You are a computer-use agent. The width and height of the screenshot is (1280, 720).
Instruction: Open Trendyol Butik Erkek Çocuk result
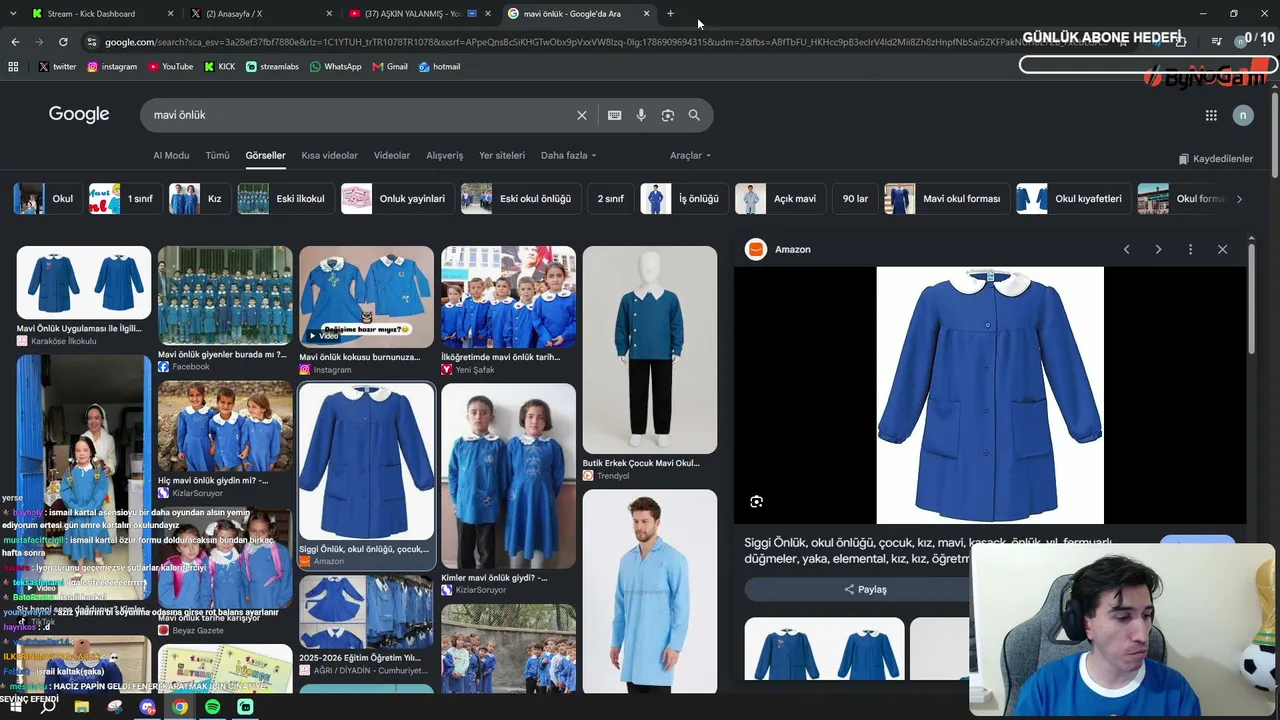(x=650, y=350)
